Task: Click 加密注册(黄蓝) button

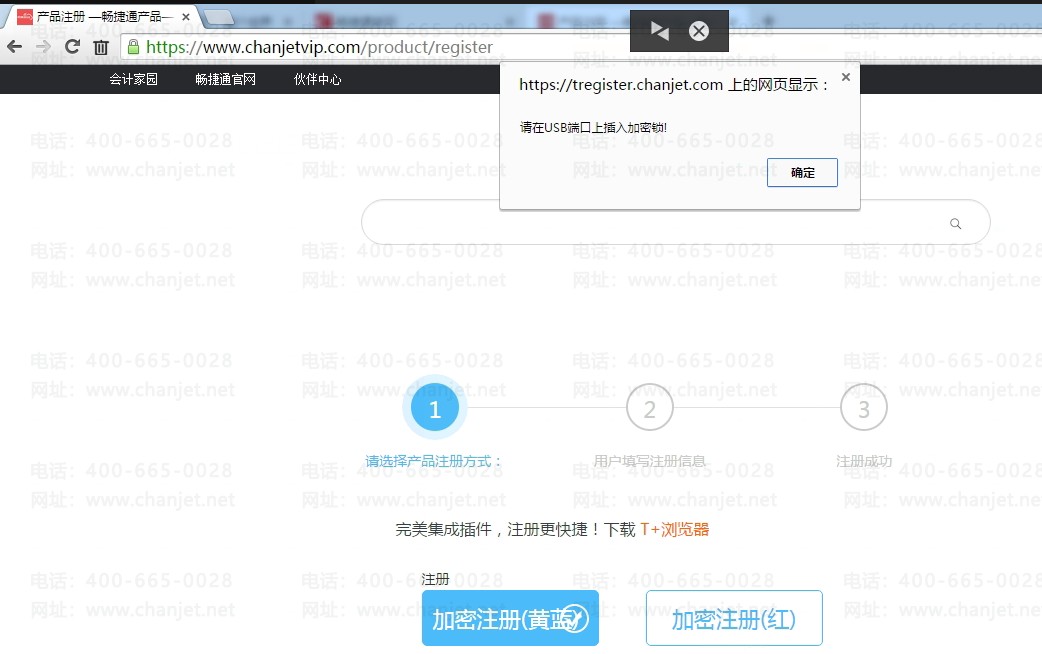Action: pos(510,618)
